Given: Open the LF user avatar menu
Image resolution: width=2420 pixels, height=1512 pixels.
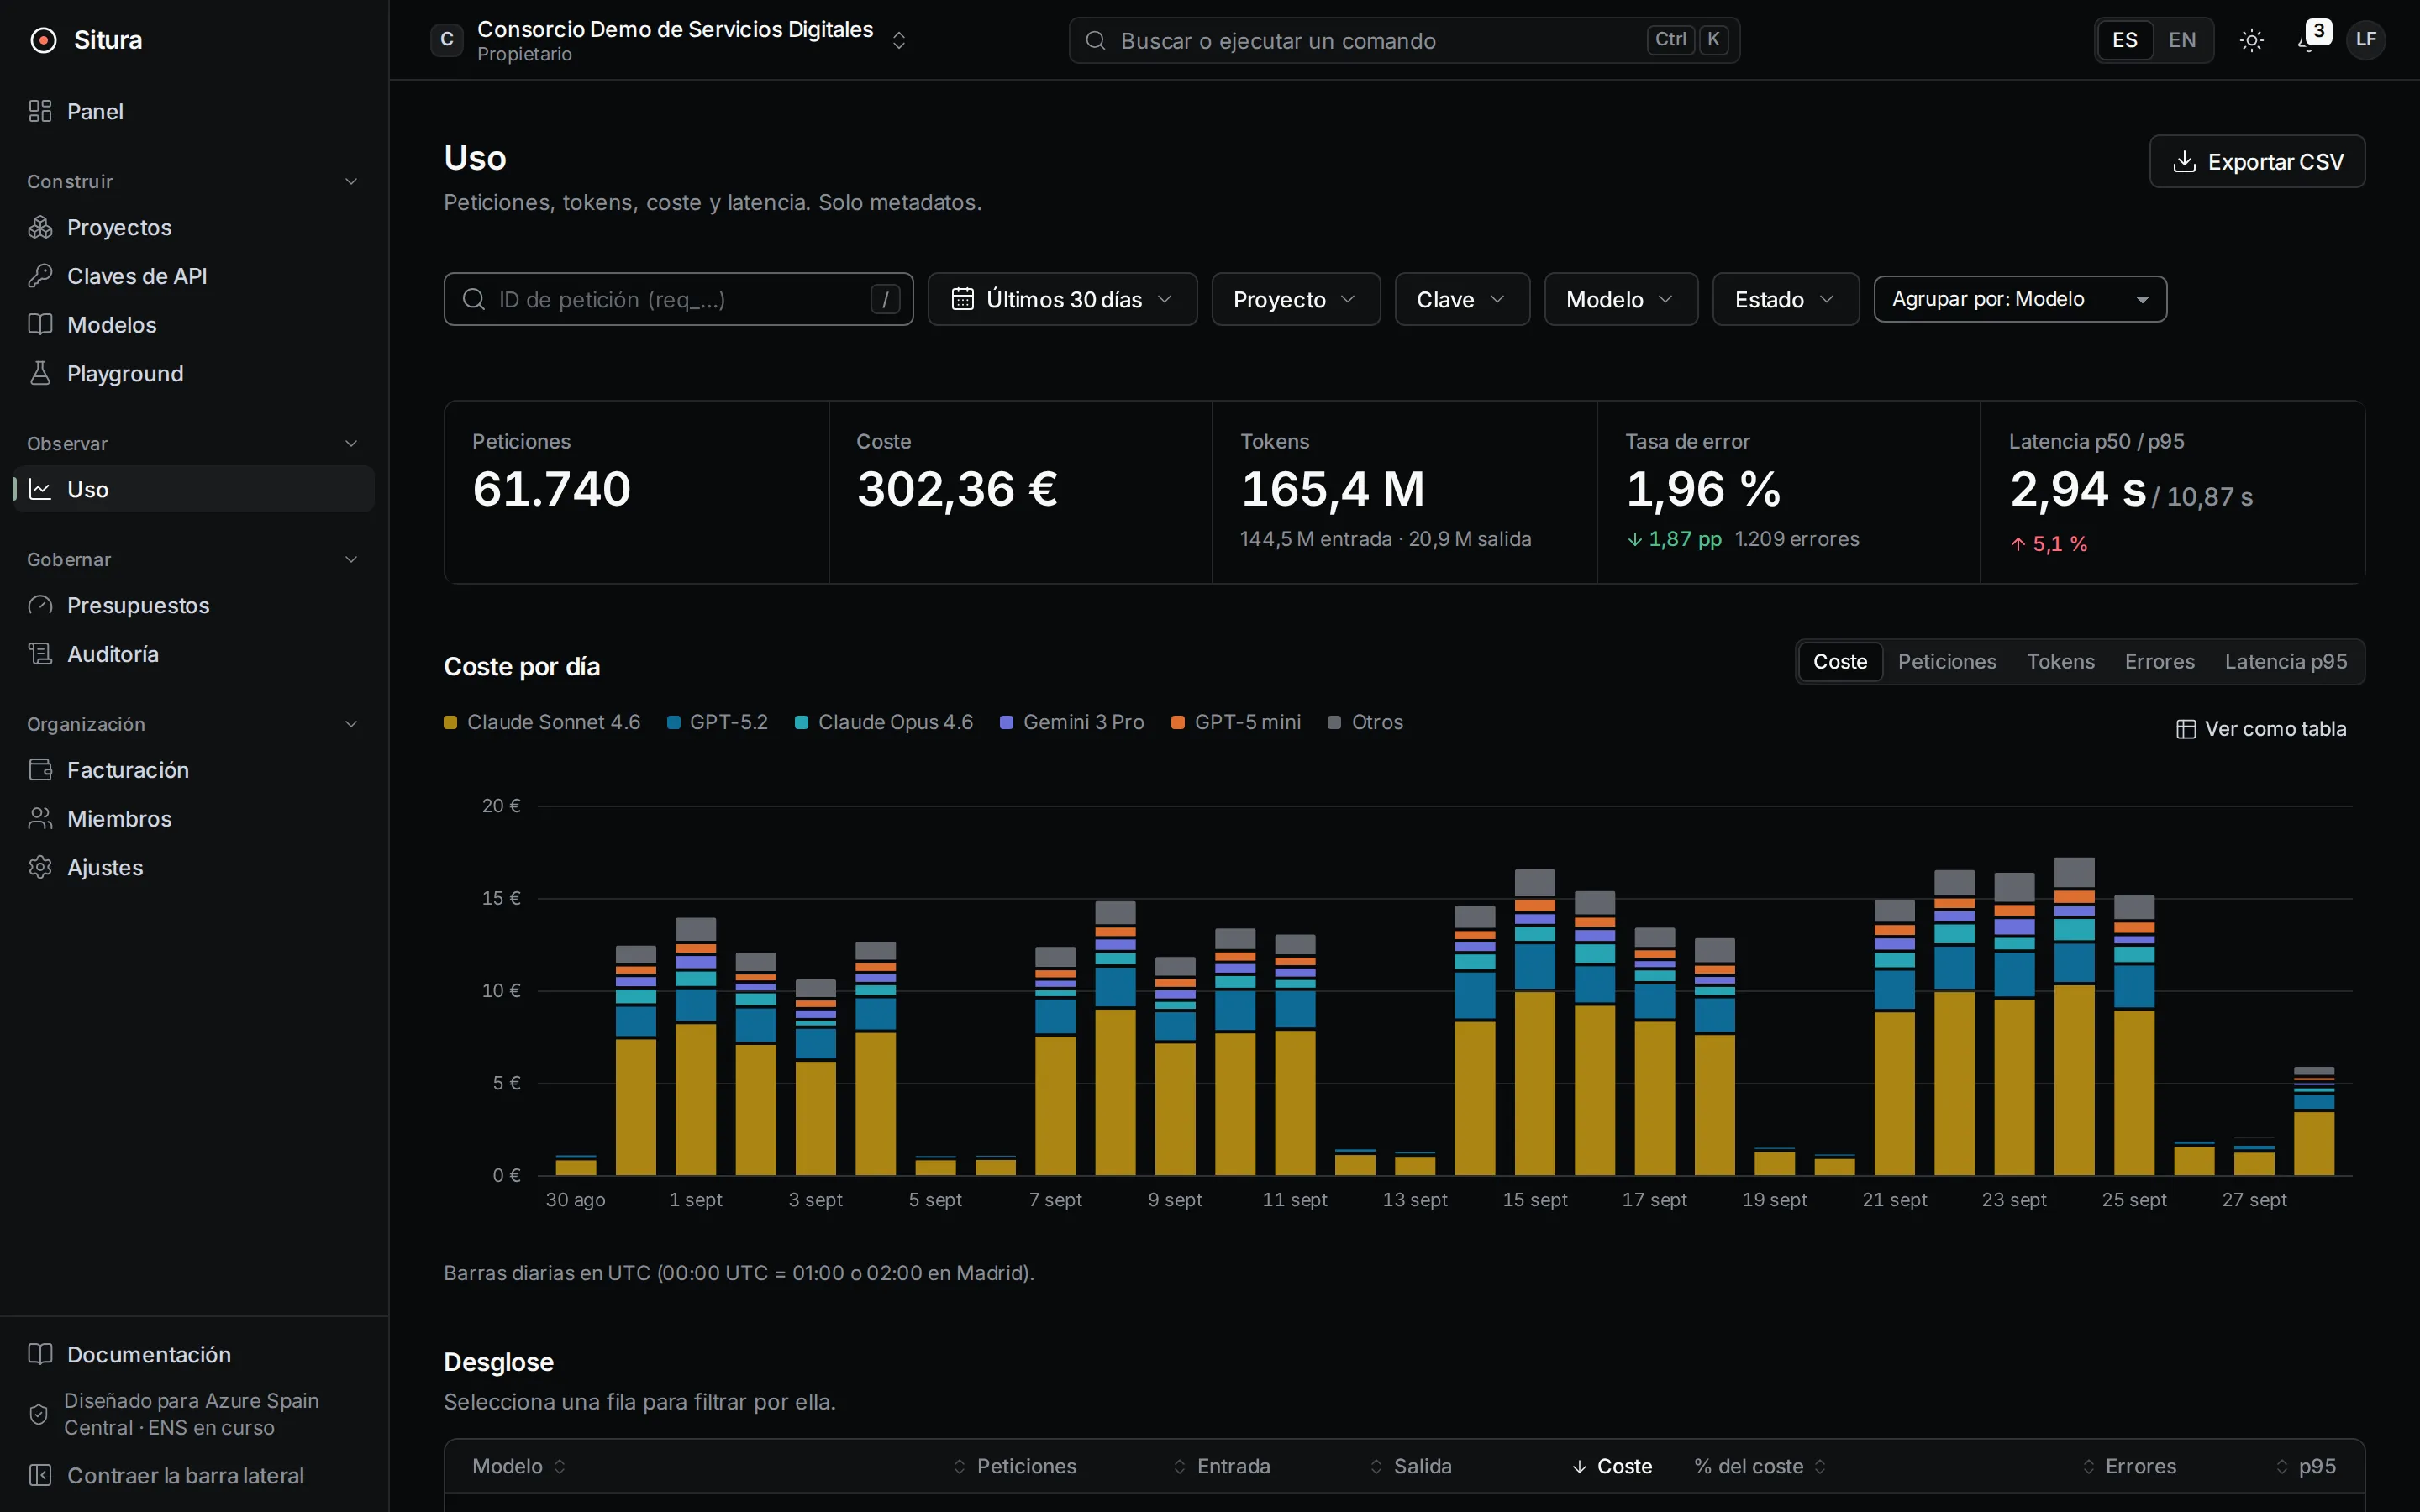Looking at the screenshot, I should [2366, 40].
